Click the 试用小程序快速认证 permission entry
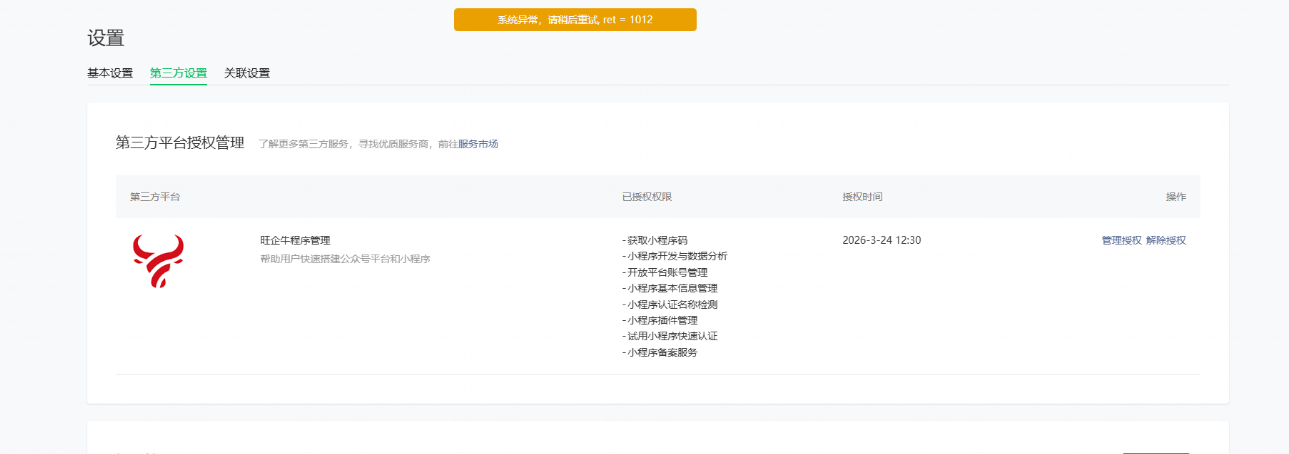 670,336
